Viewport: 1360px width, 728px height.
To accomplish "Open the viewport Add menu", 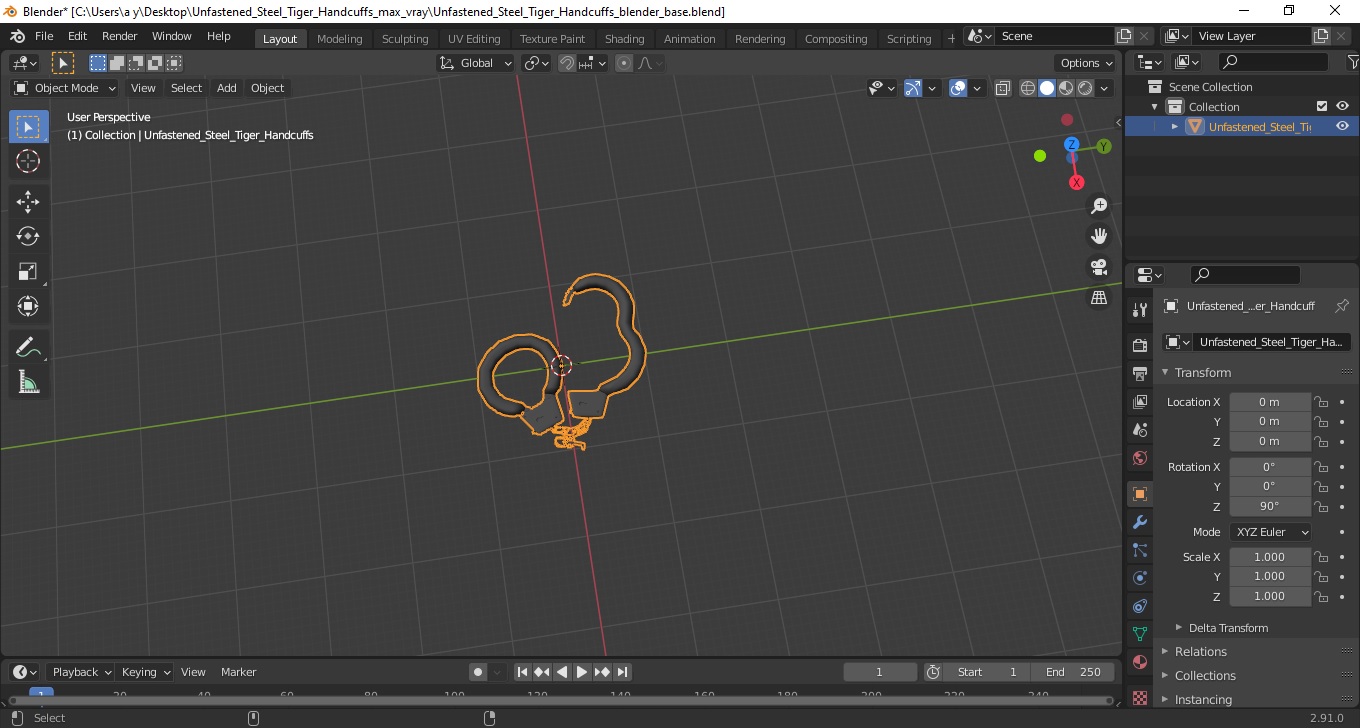I will (x=227, y=88).
